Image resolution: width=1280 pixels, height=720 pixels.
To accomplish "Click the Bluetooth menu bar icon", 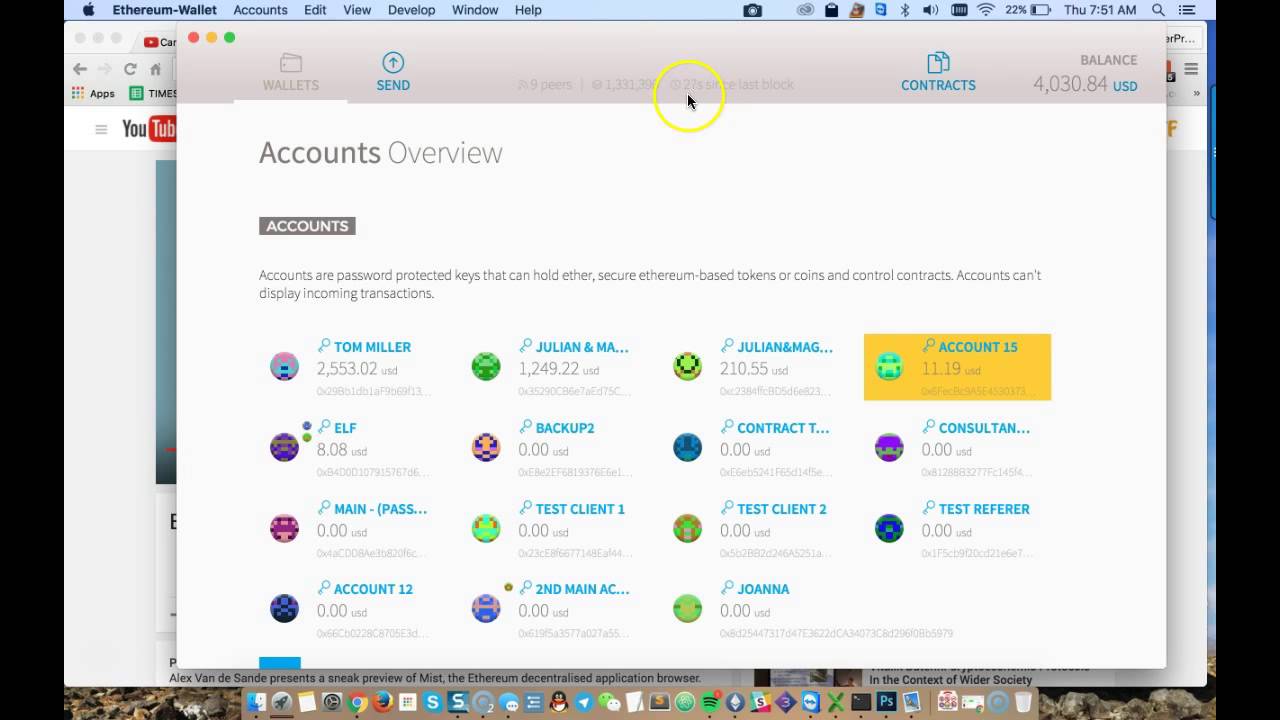I will click(906, 10).
